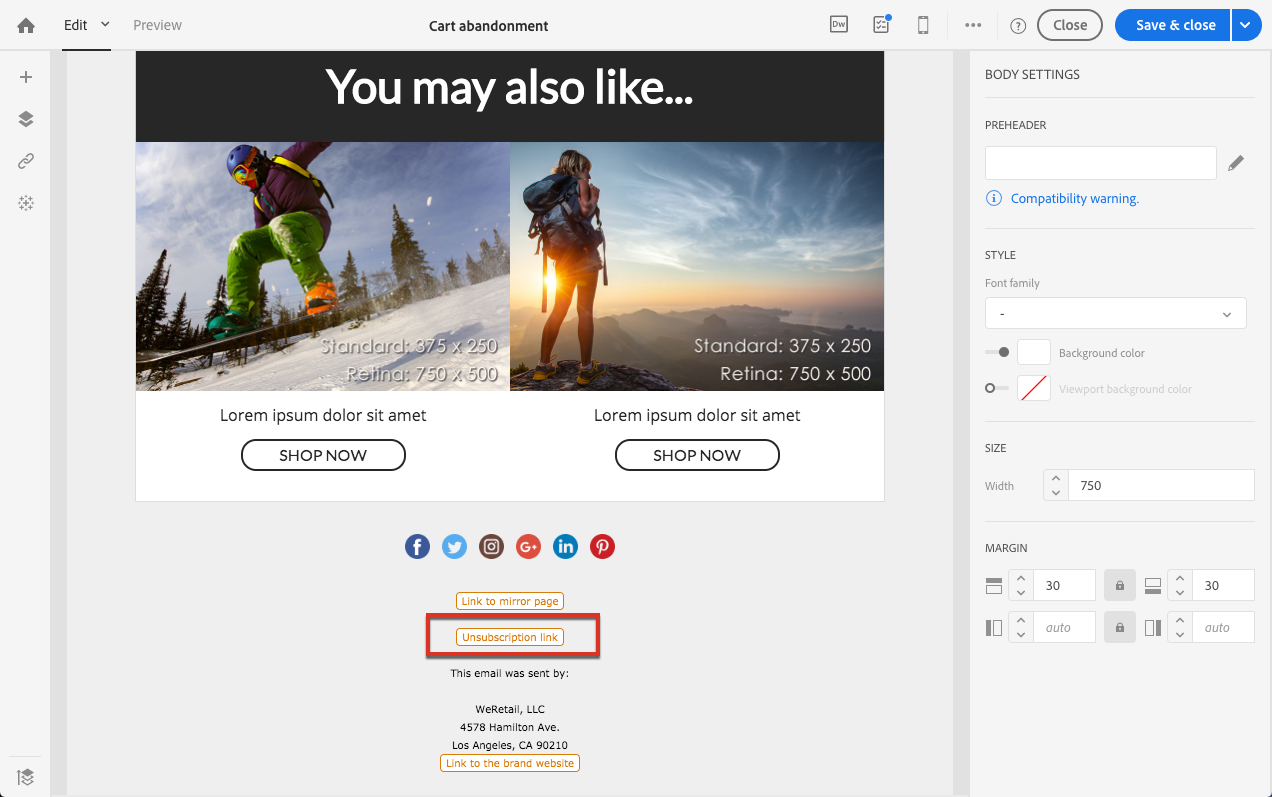
Task: Toggle mobile view icon
Action: [x=924, y=25]
